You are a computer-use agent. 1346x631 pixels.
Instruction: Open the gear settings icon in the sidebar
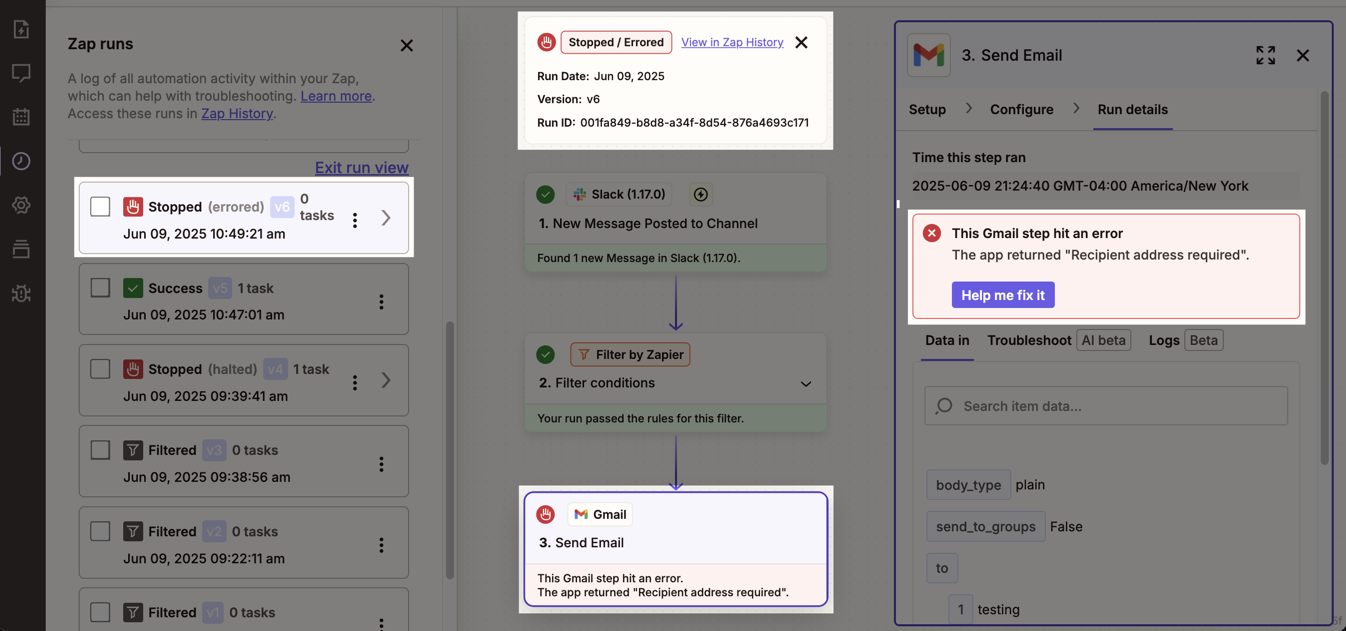21,205
